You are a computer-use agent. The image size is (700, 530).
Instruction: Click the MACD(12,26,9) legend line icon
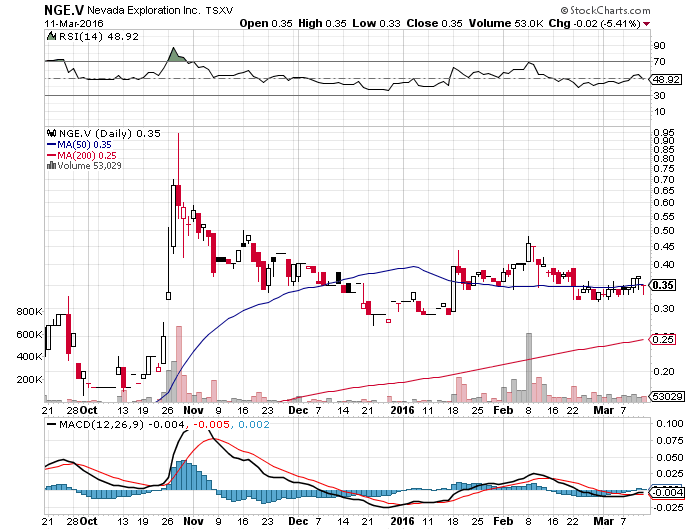(52, 426)
